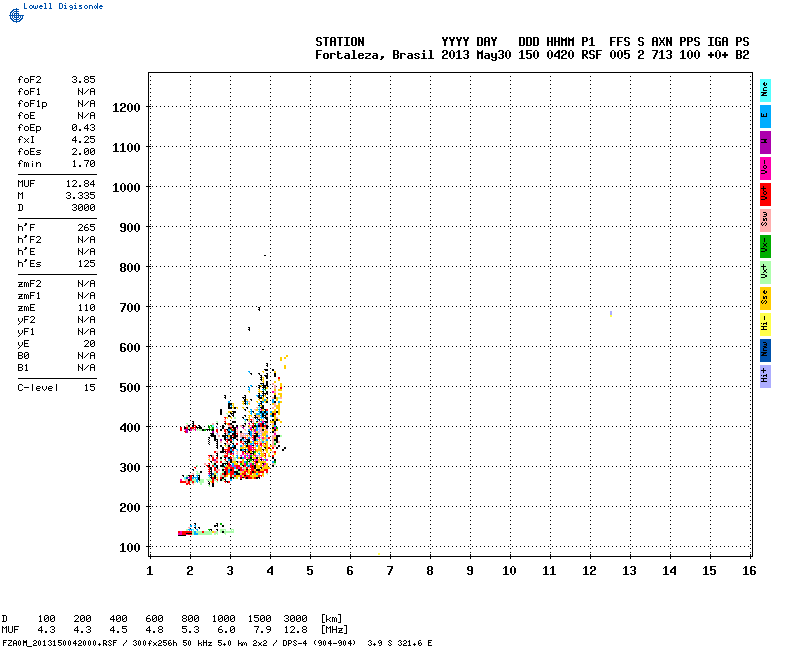This screenshot has height=650, width=800.
Task: Click the B0 label
Action: [23, 356]
